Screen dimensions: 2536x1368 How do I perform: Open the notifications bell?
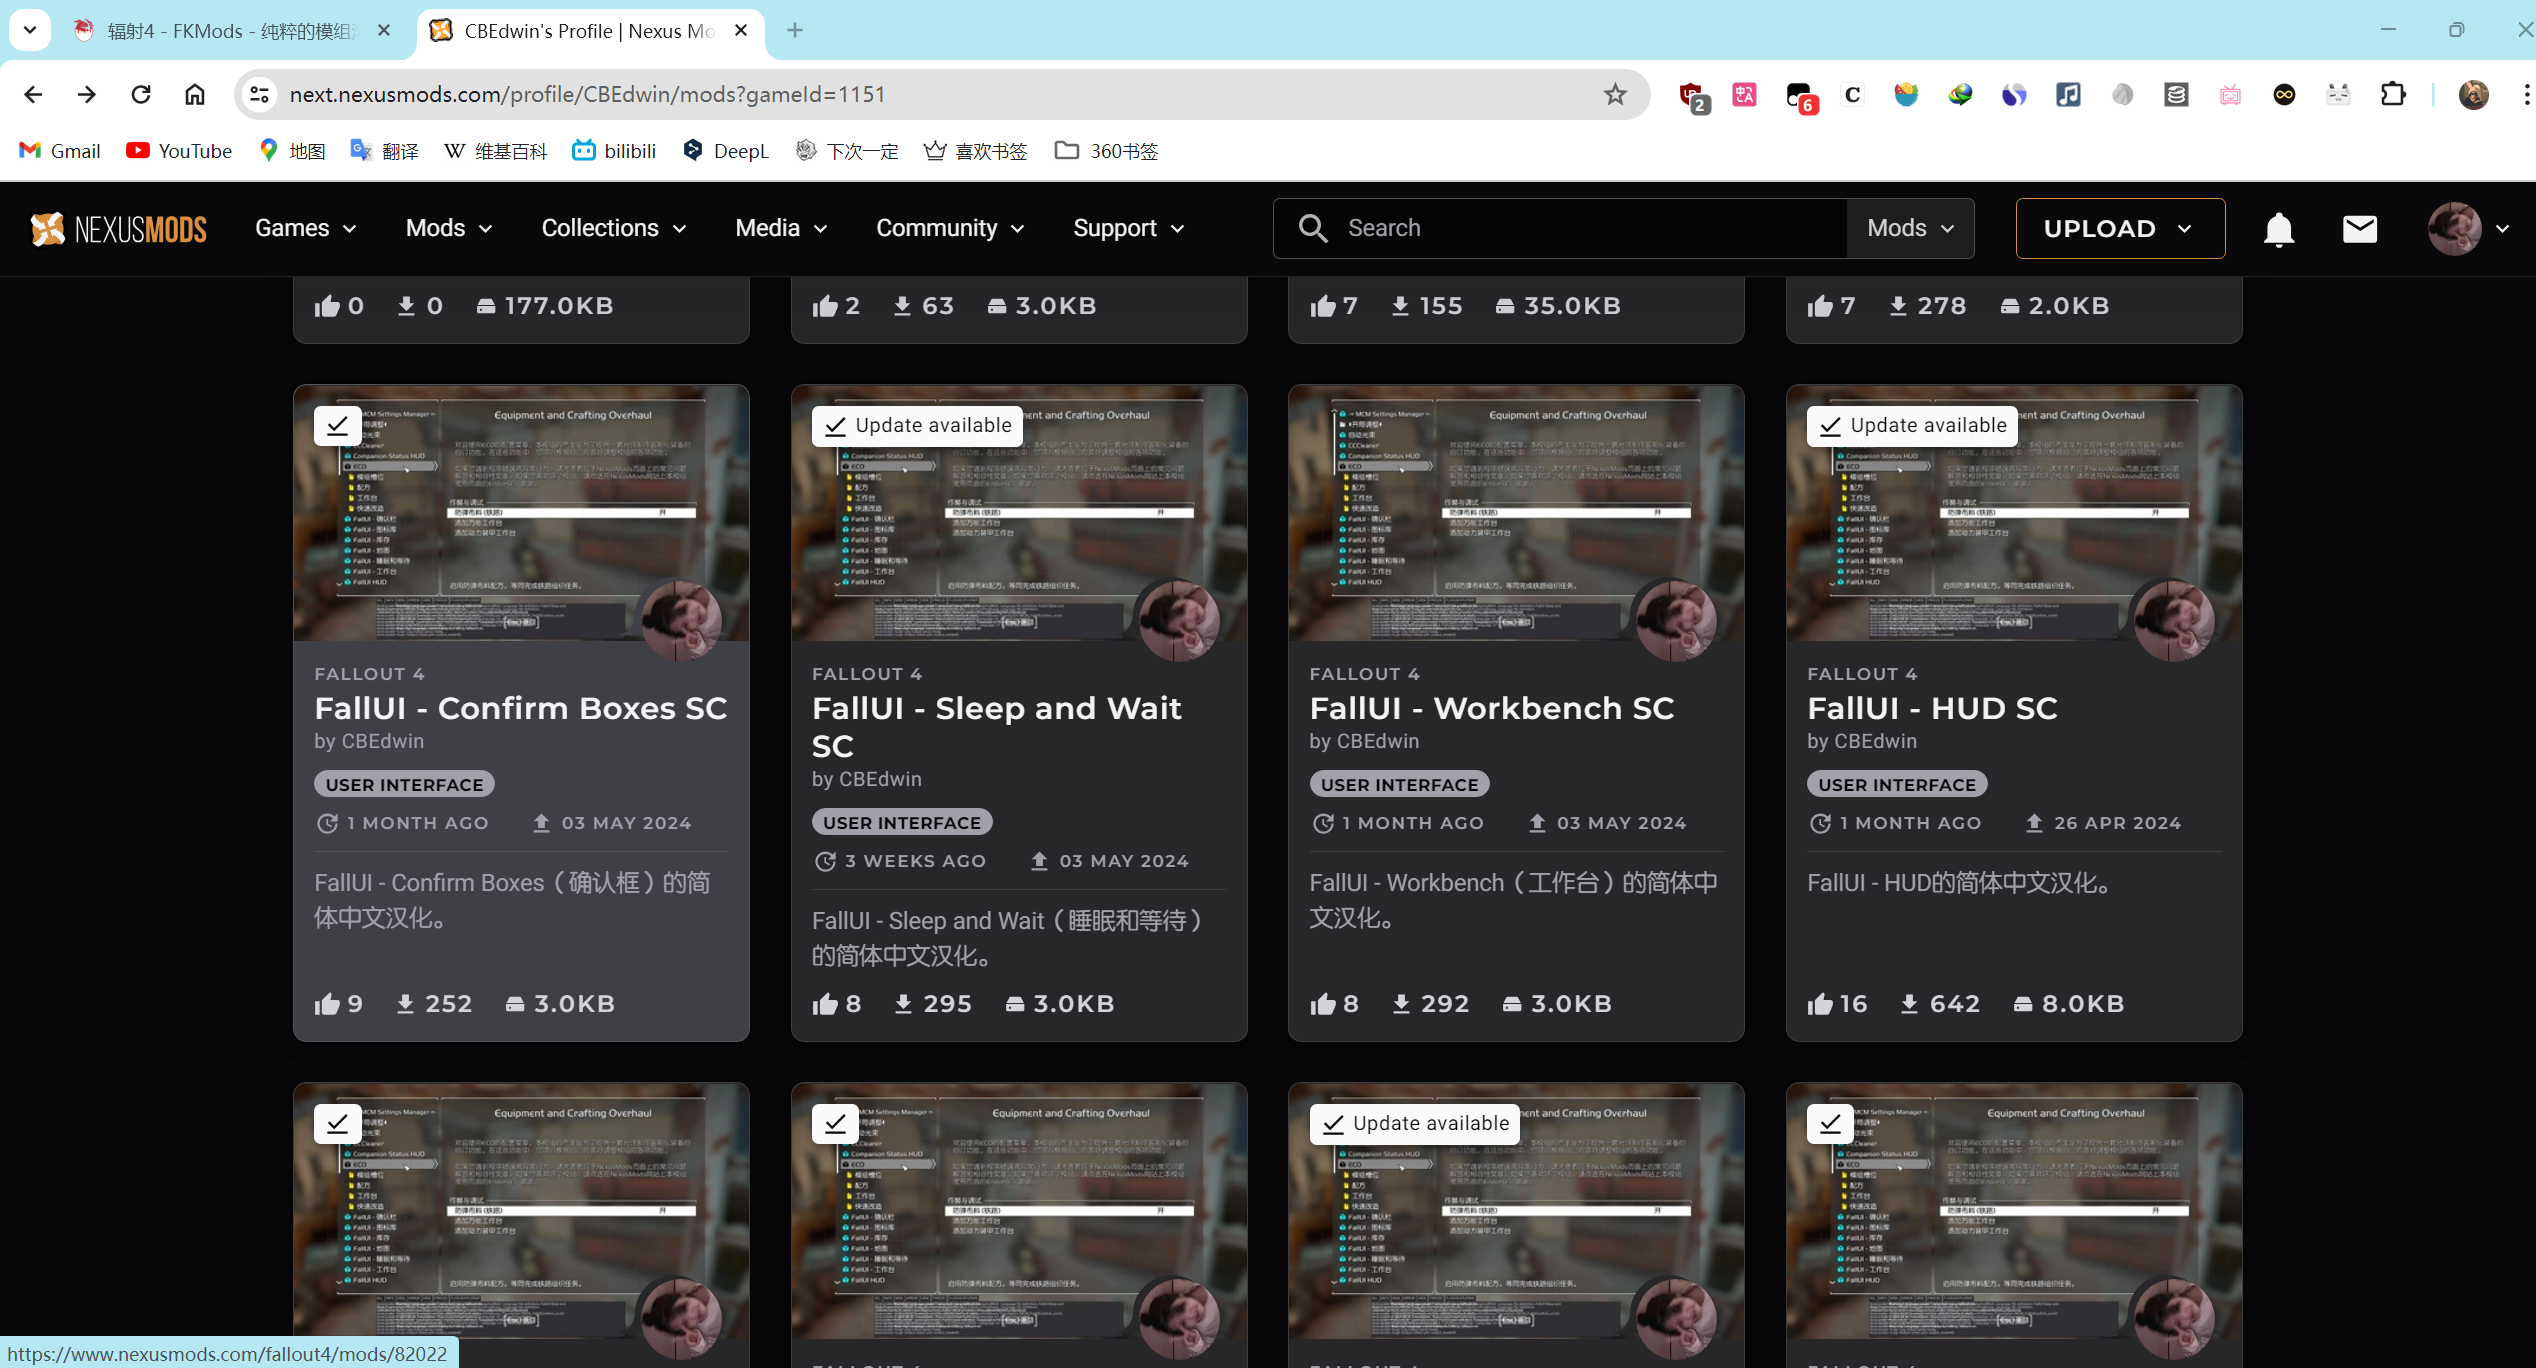tap(2279, 229)
